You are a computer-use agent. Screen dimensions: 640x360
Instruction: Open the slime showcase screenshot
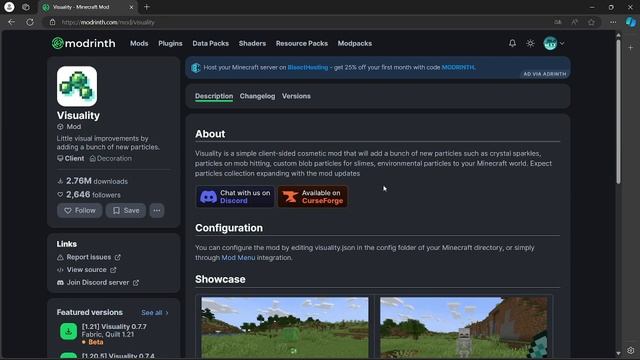tap(285, 328)
